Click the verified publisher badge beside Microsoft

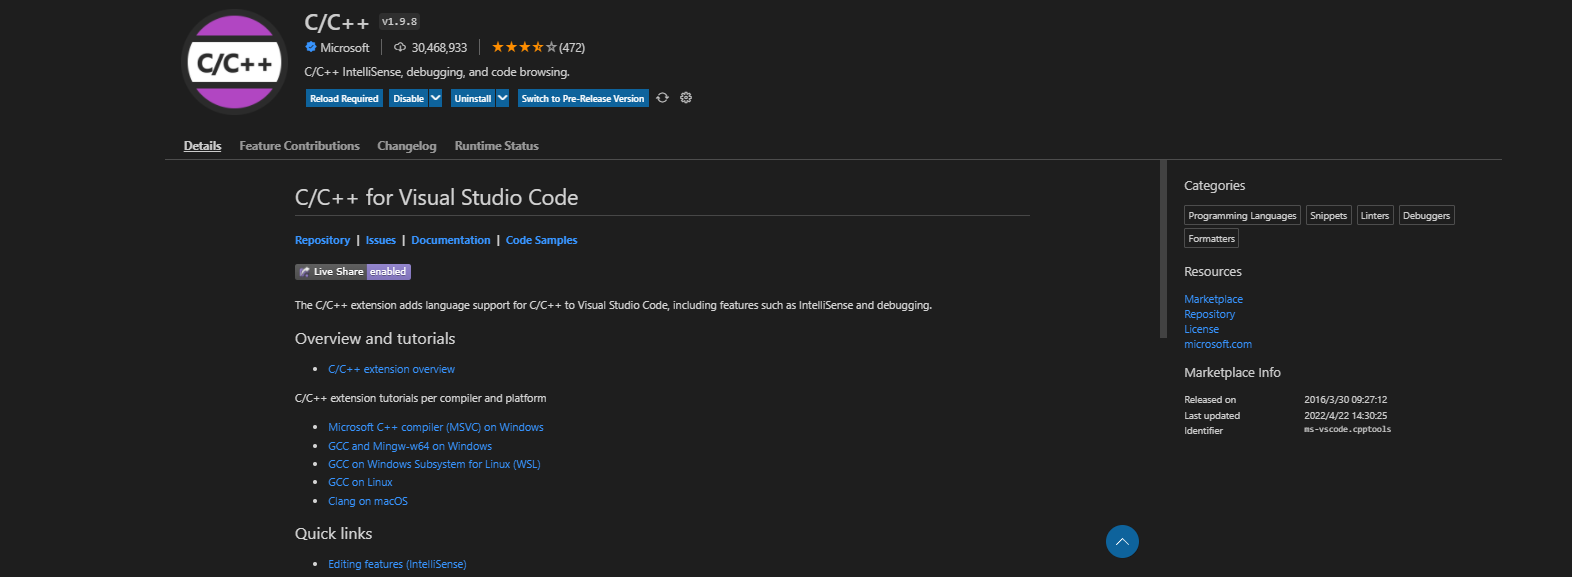pos(311,47)
